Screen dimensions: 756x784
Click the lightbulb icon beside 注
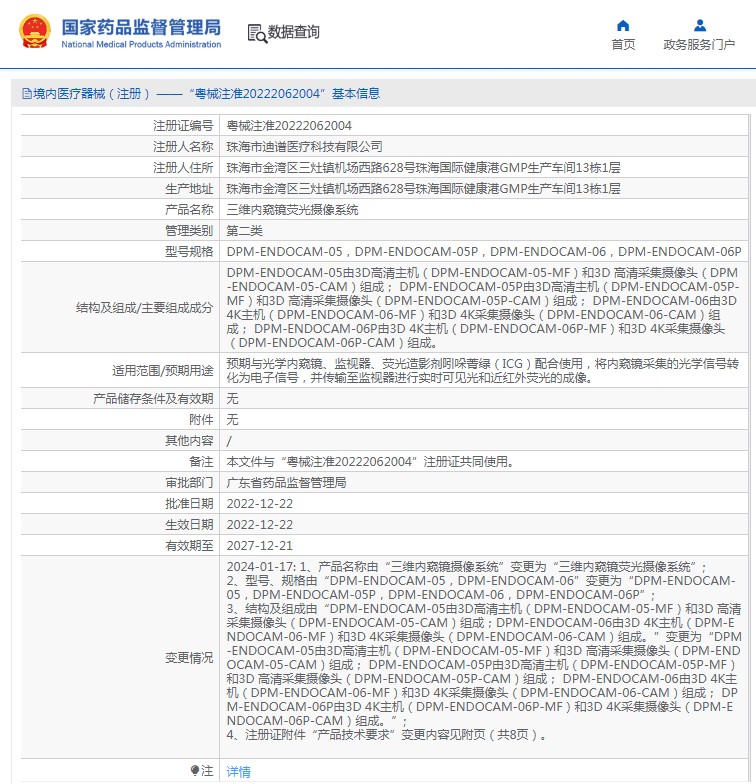195,770
